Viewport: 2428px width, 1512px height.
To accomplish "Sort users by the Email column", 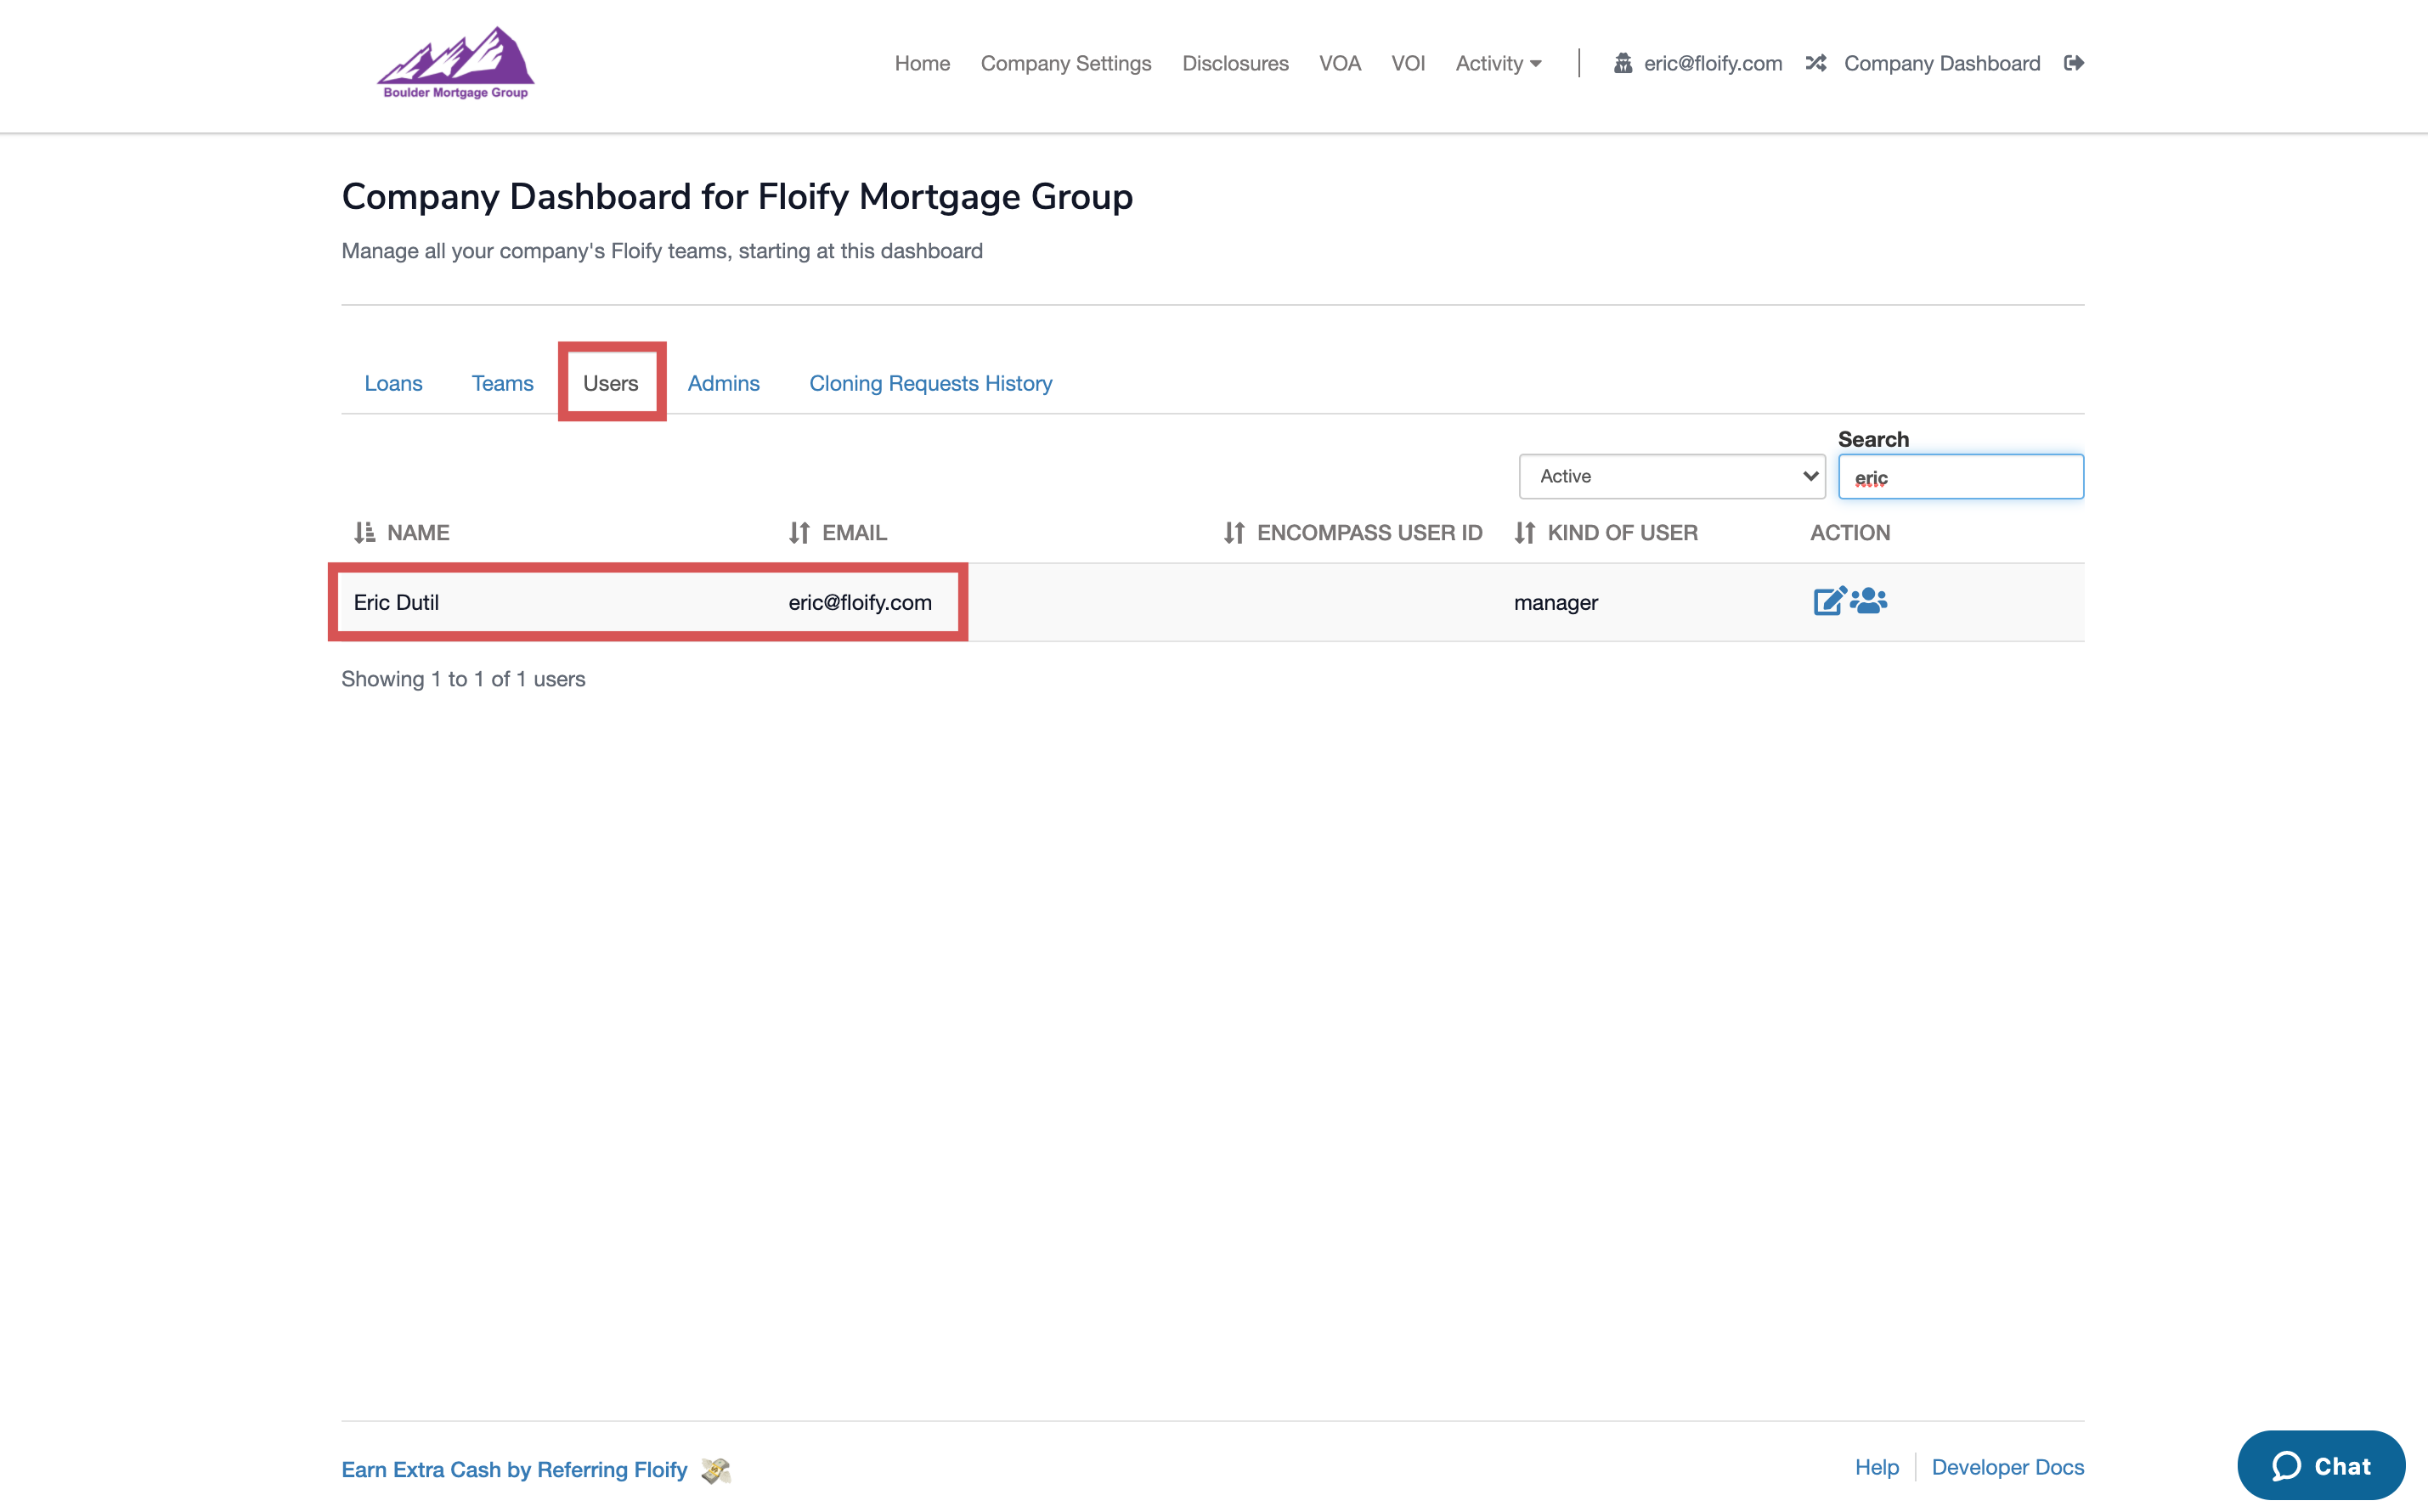I will click(x=799, y=532).
